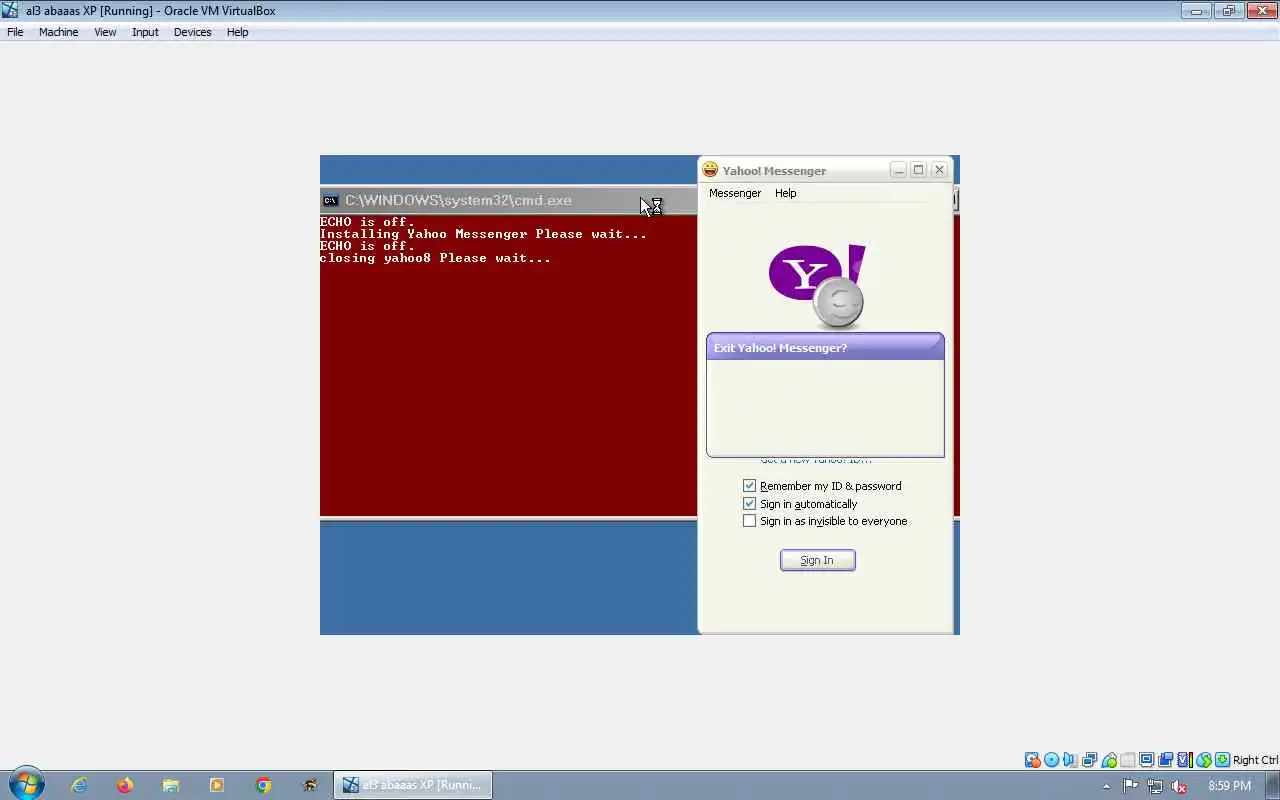Uncheck Remember my ID & password
This screenshot has height=800, width=1280.
click(749, 486)
